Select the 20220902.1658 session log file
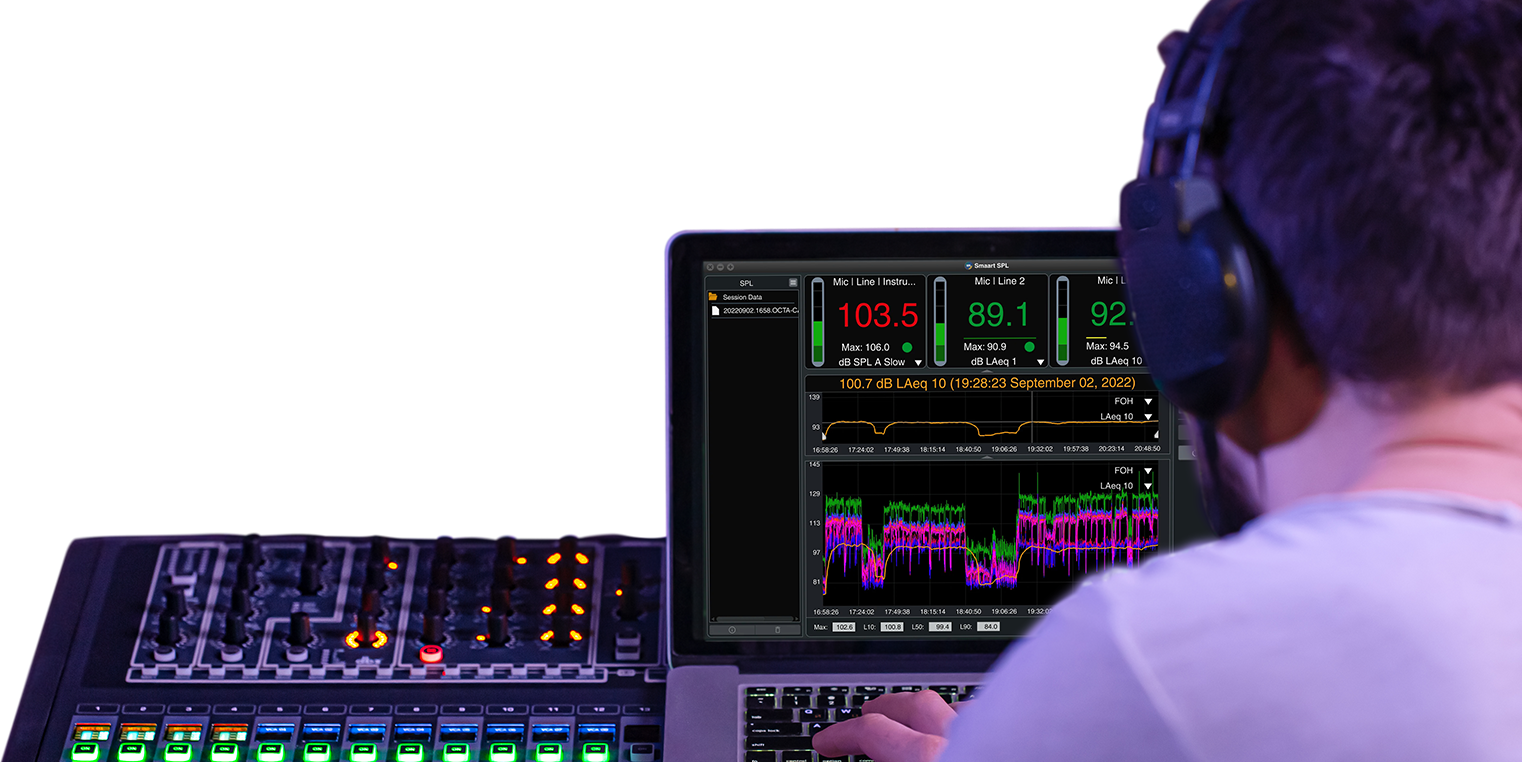The width and height of the screenshot is (1522, 762). (756, 311)
